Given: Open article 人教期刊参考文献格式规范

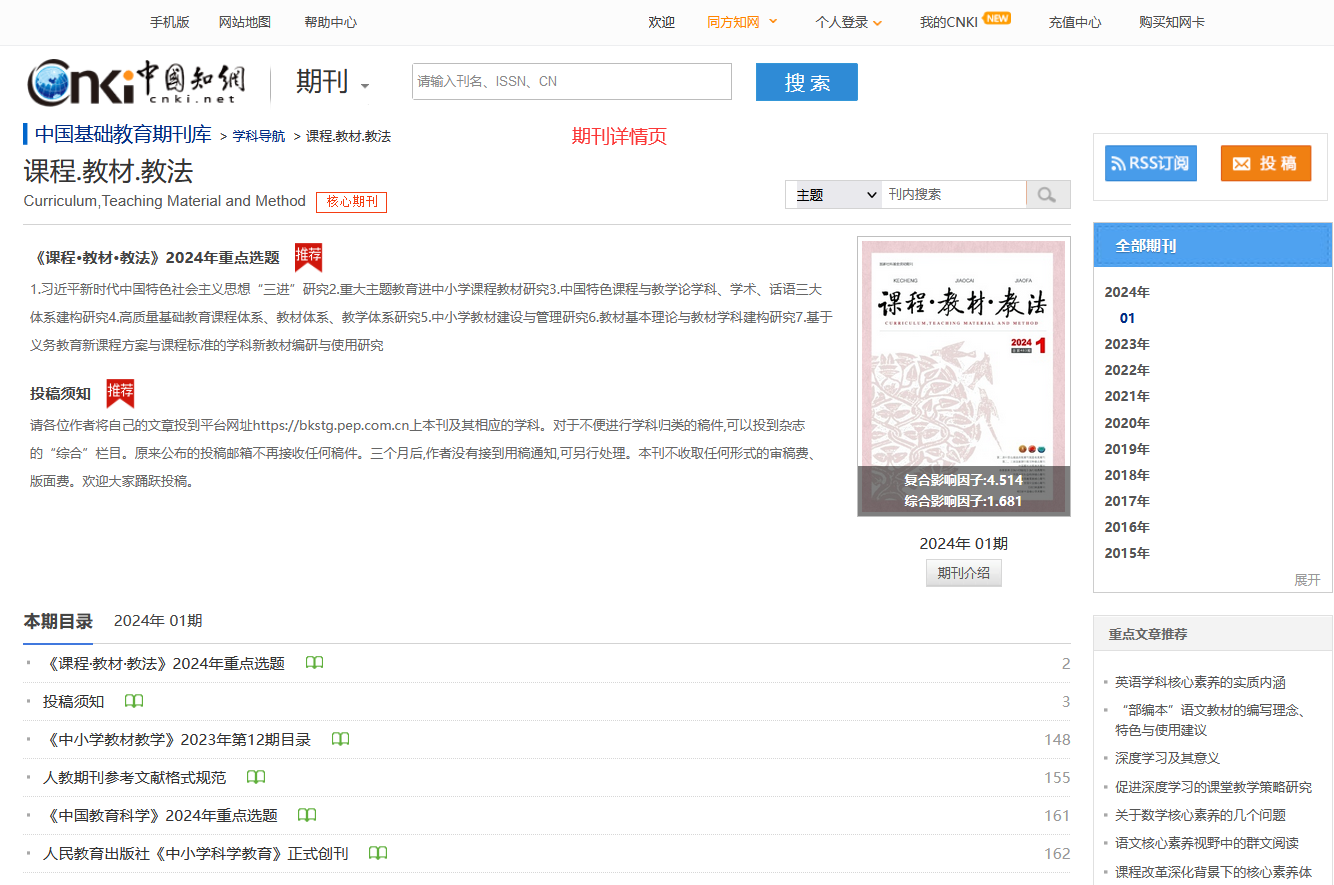Looking at the screenshot, I should click(x=135, y=777).
